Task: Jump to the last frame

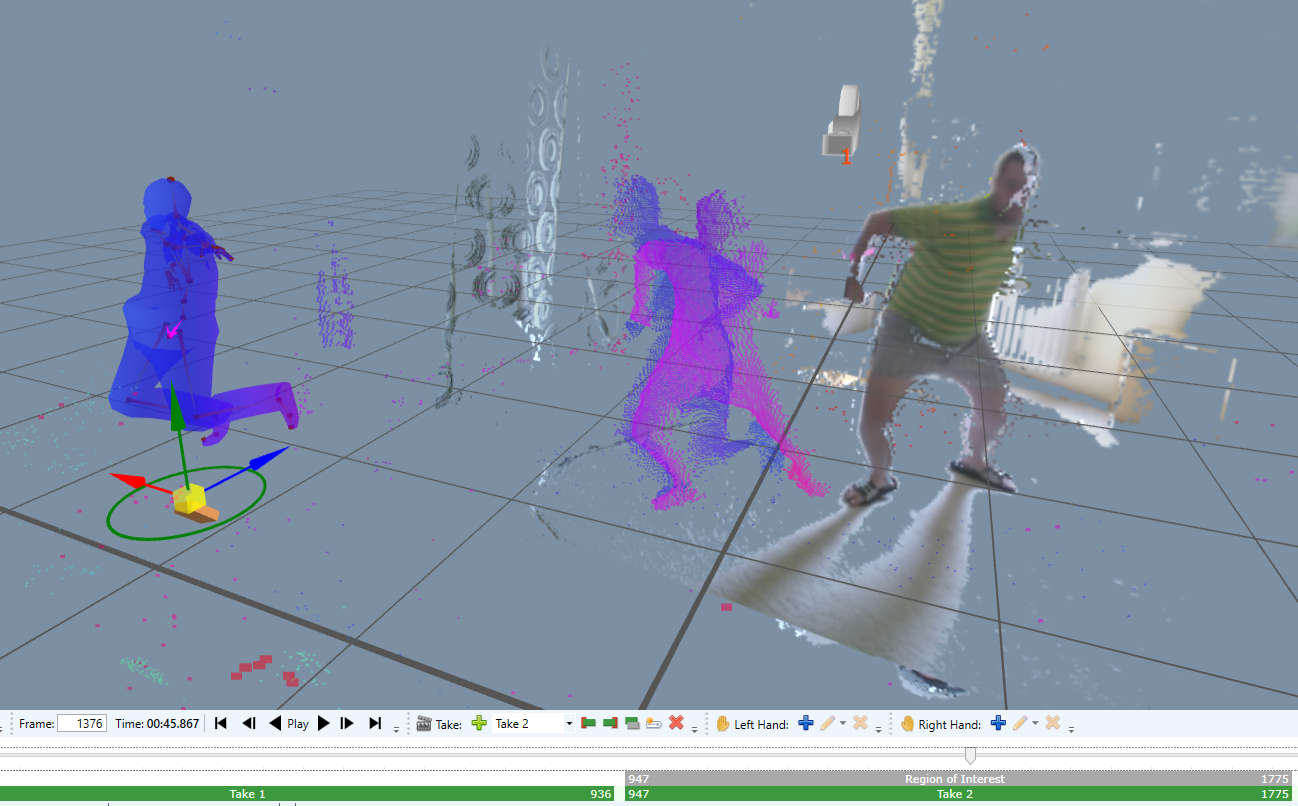Action: coord(375,723)
